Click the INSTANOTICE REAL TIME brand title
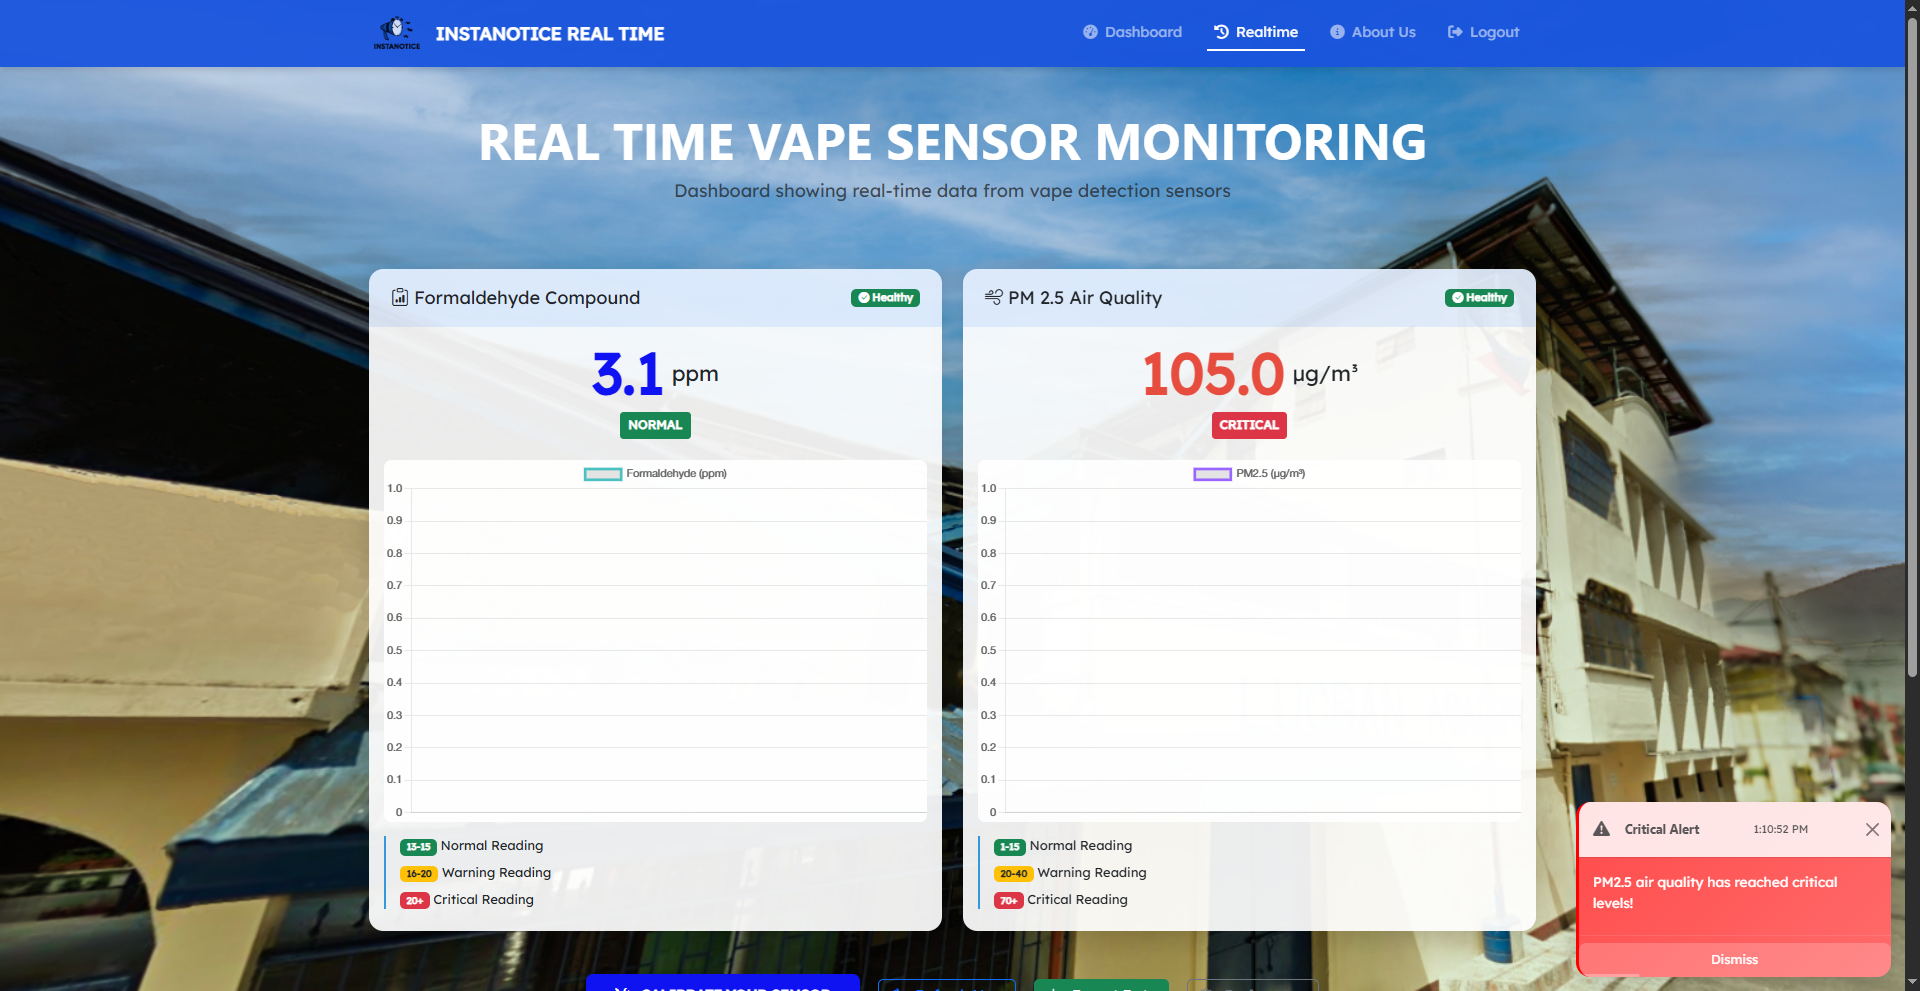1920x991 pixels. [x=549, y=34]
